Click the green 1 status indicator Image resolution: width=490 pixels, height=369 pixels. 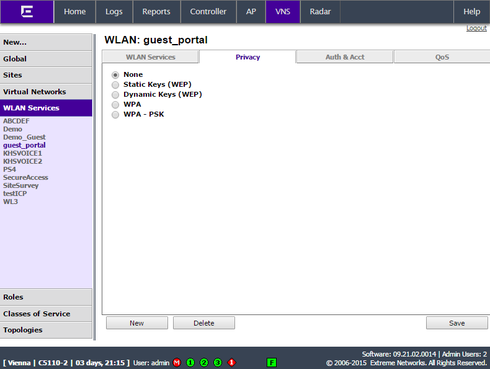tap(190, 363)
